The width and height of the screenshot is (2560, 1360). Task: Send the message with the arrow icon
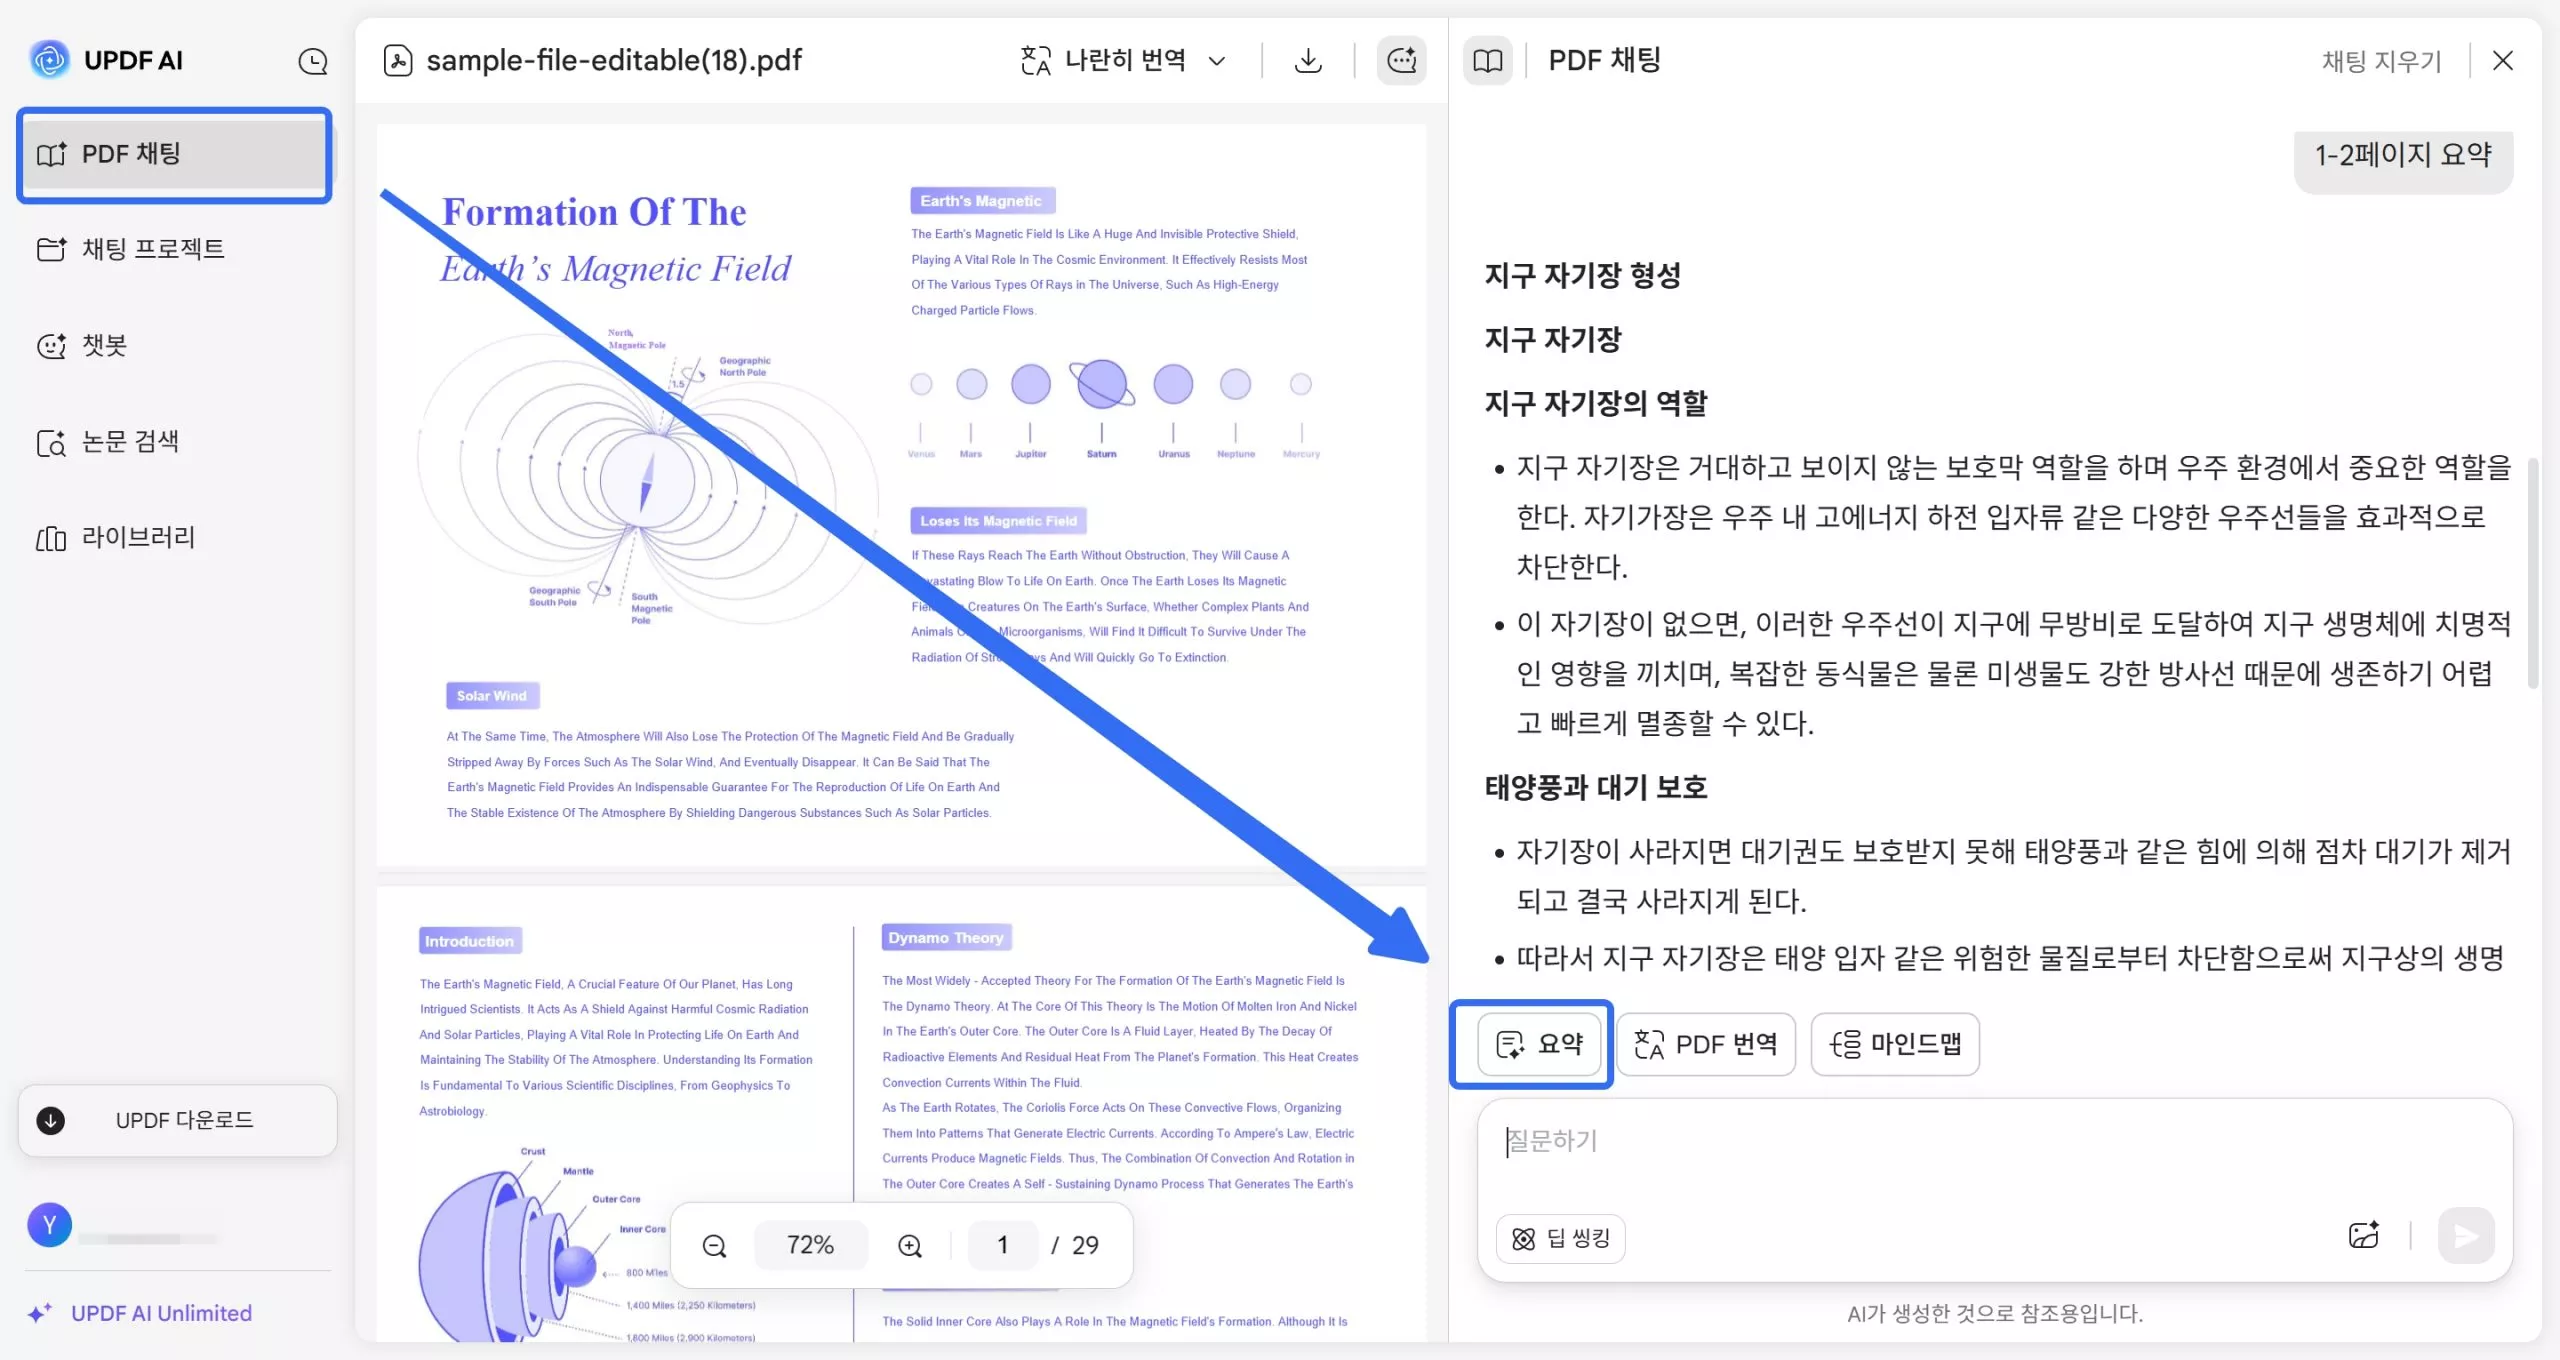coord(2465,1235)
